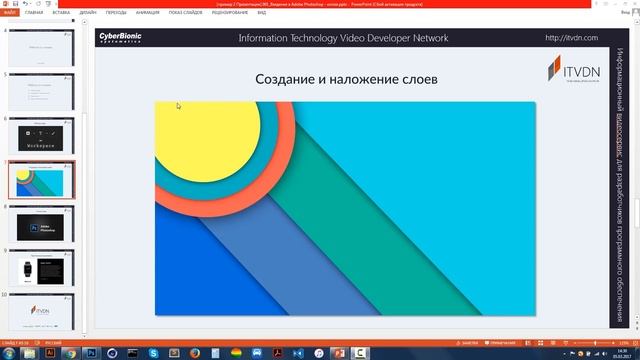This screenshot has width=640, height=360.
Task: Select slide 4 thumbnail in the panel
Action: [x=41, y=48]
